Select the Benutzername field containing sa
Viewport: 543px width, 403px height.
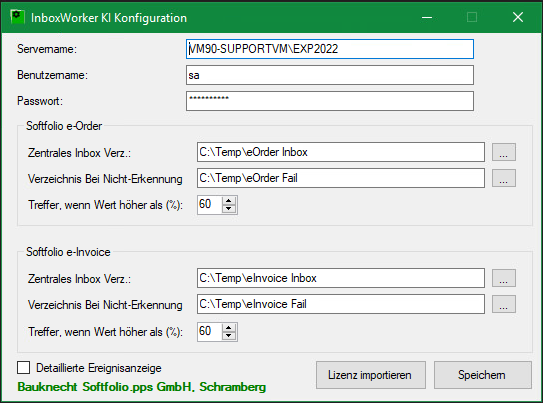coord(330,75)
